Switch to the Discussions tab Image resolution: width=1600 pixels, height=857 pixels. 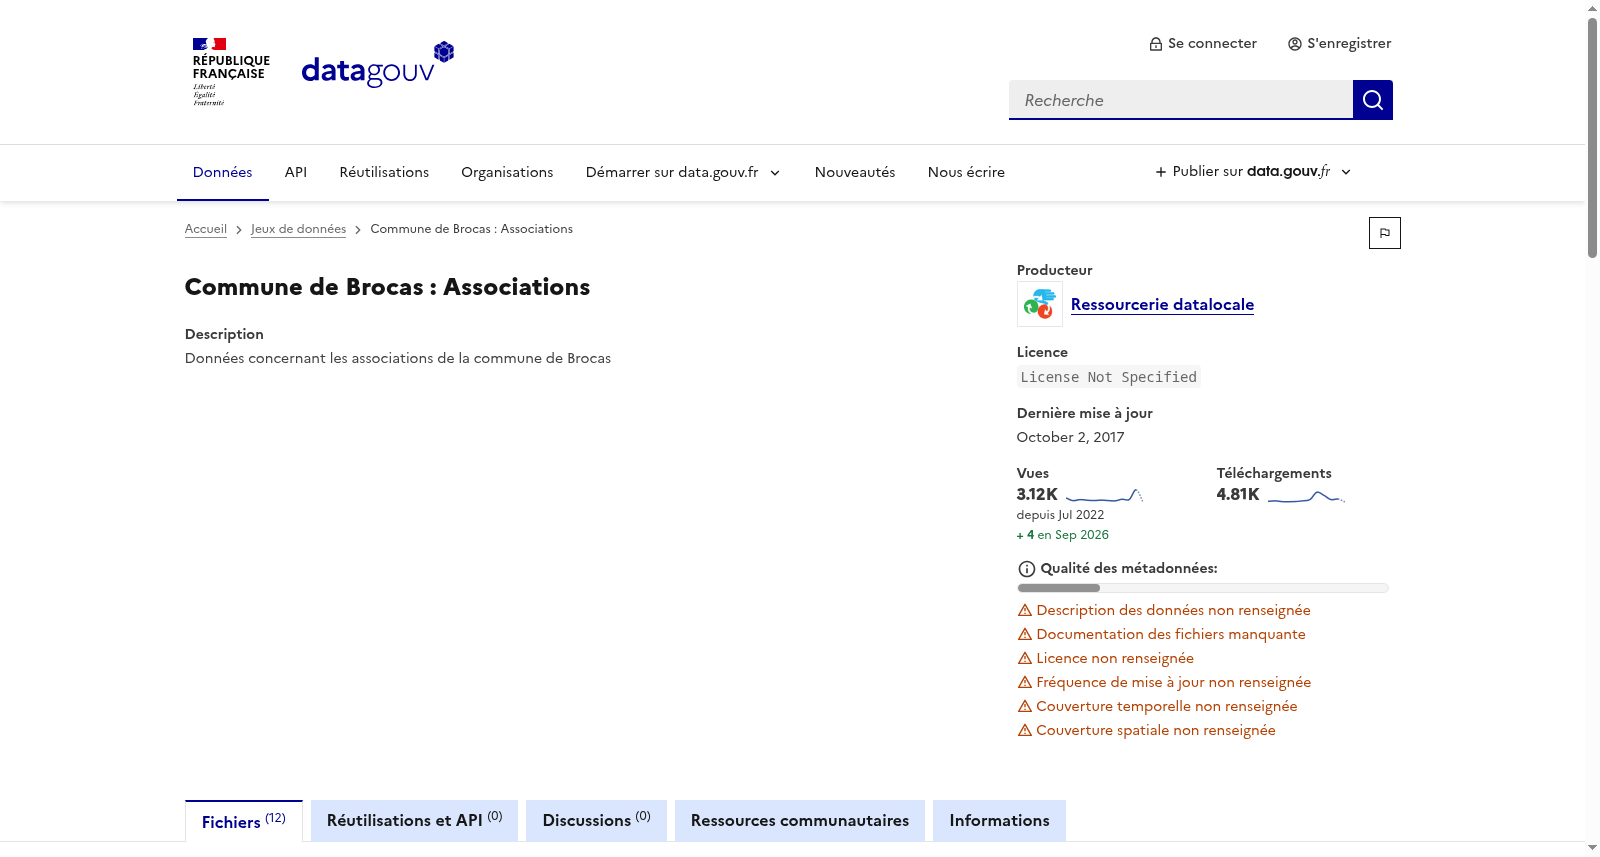click(x=596, y=820)
